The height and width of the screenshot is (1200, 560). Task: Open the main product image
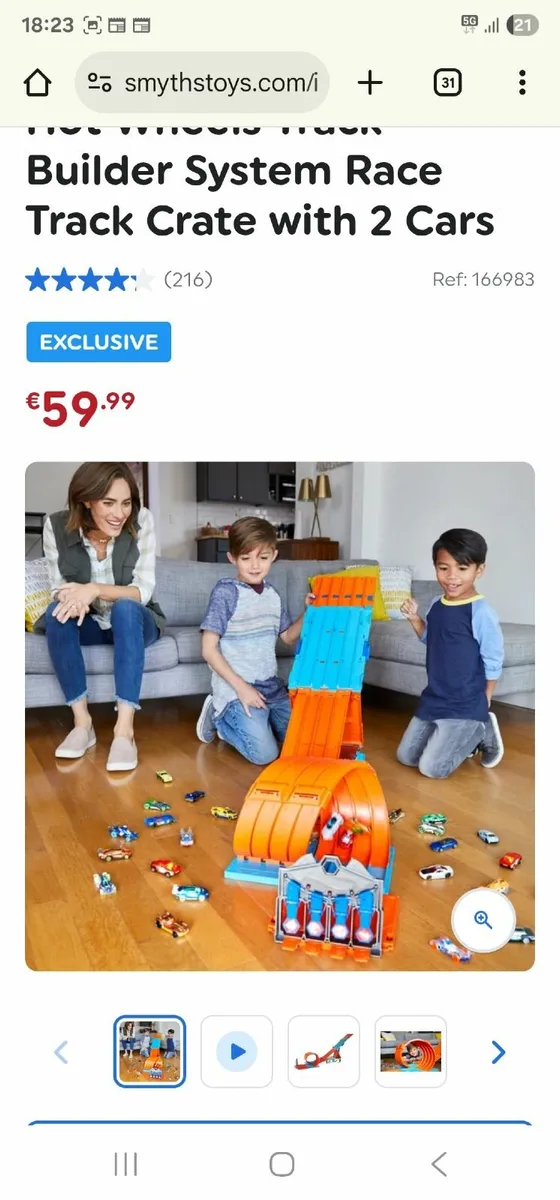tap(280, 716)
